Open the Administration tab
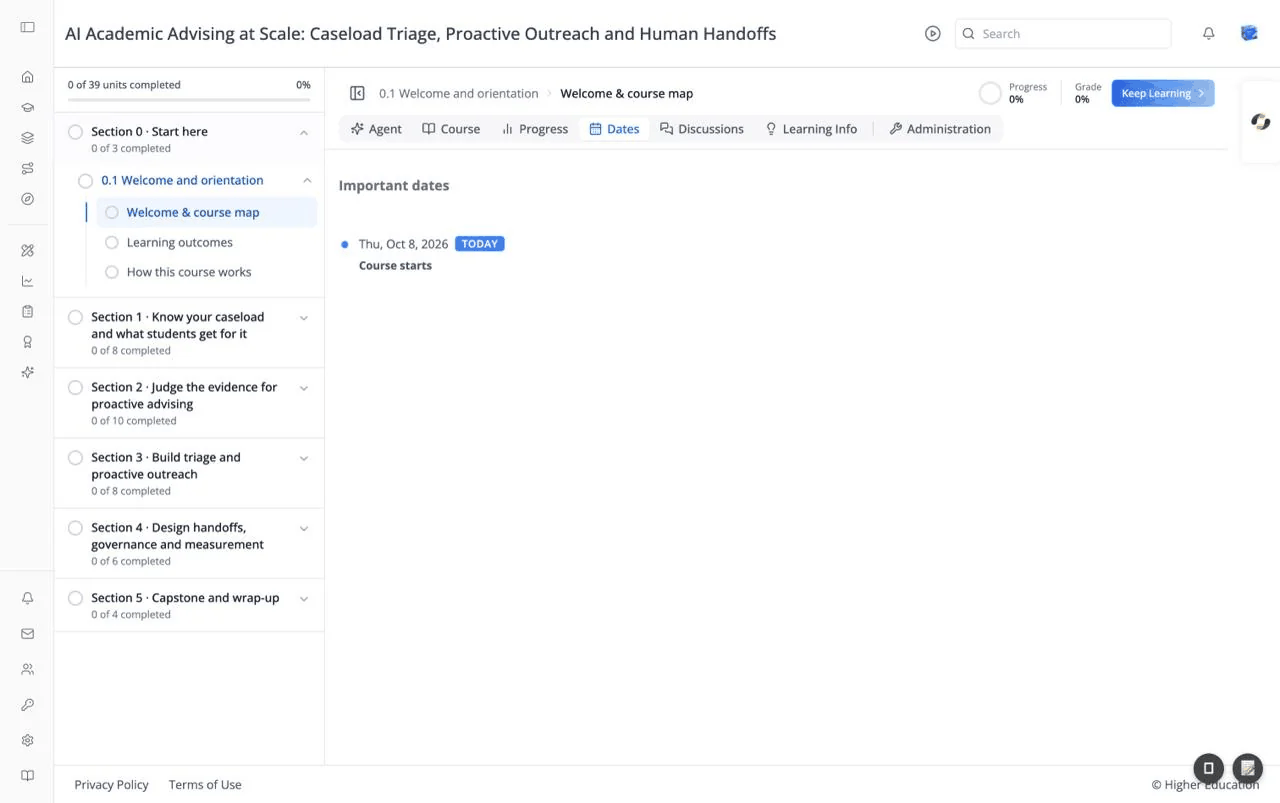Screen dimensions: 1280x803 click(939, 129)
